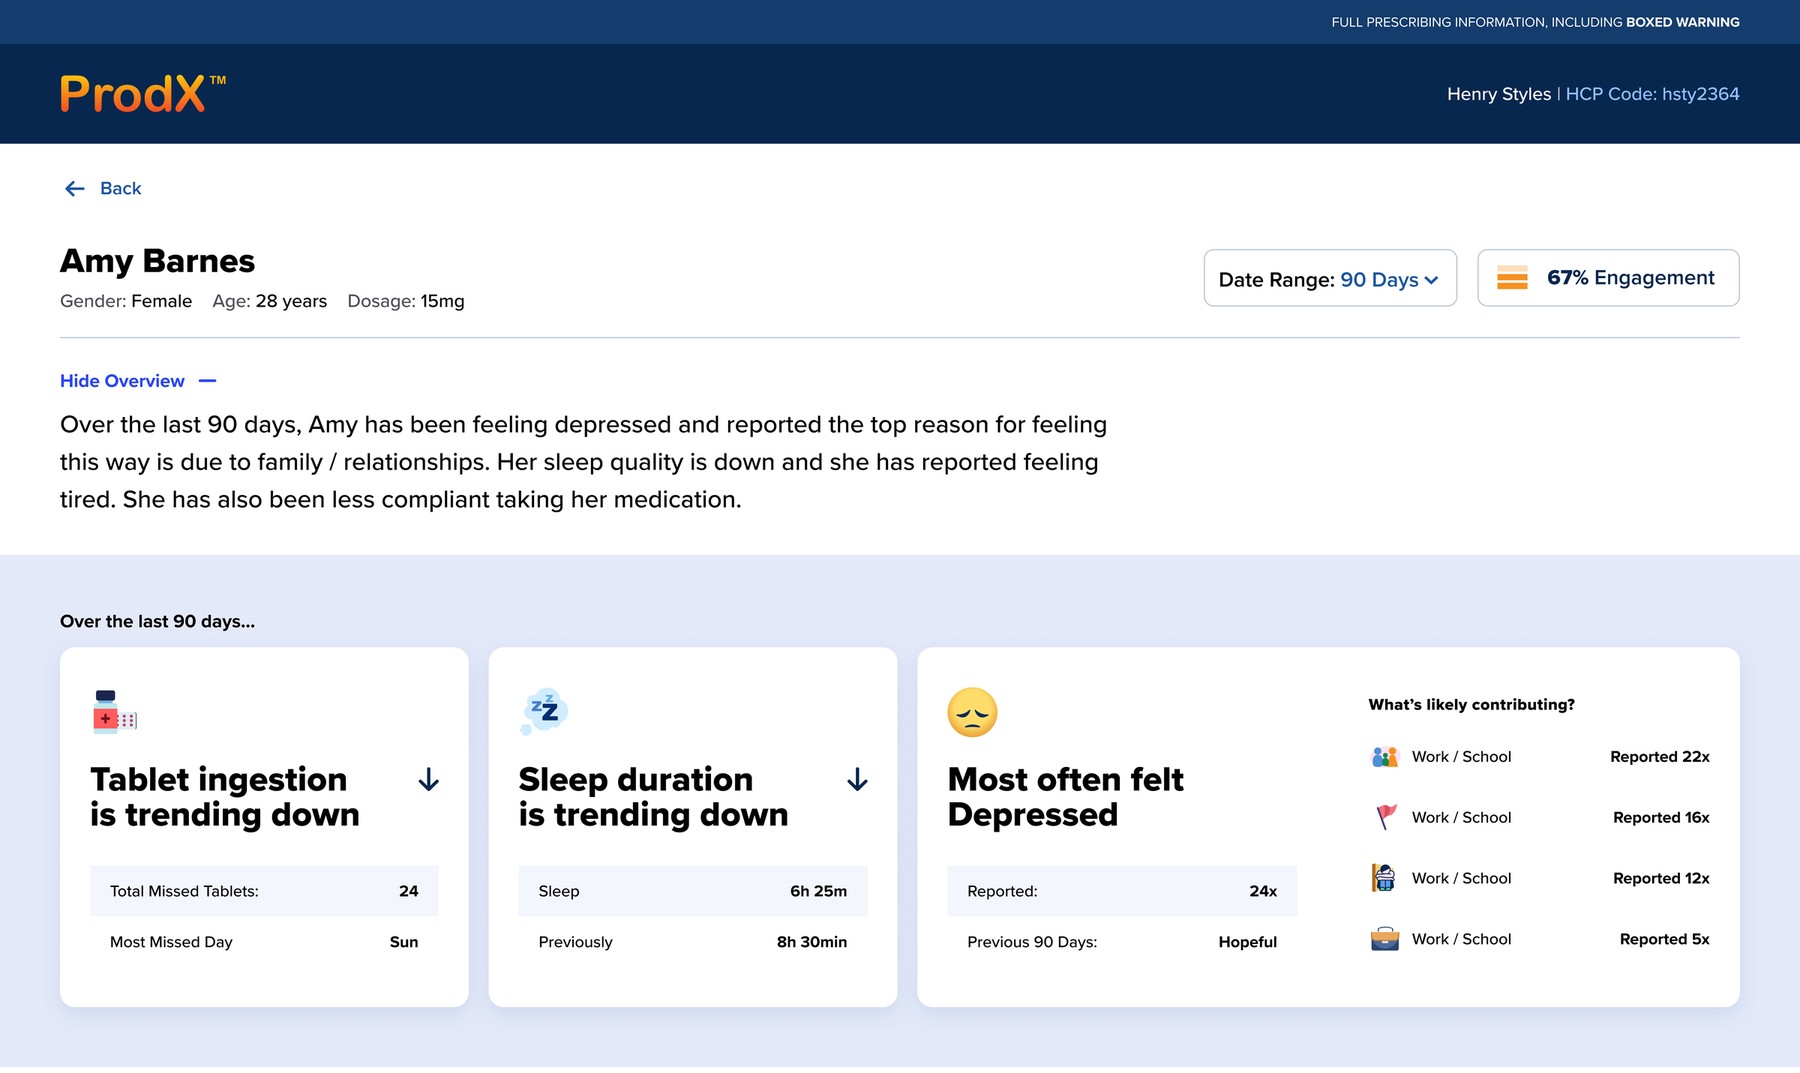
Task: Click the patient name Amy Barnes
Action: pos(158,261)
